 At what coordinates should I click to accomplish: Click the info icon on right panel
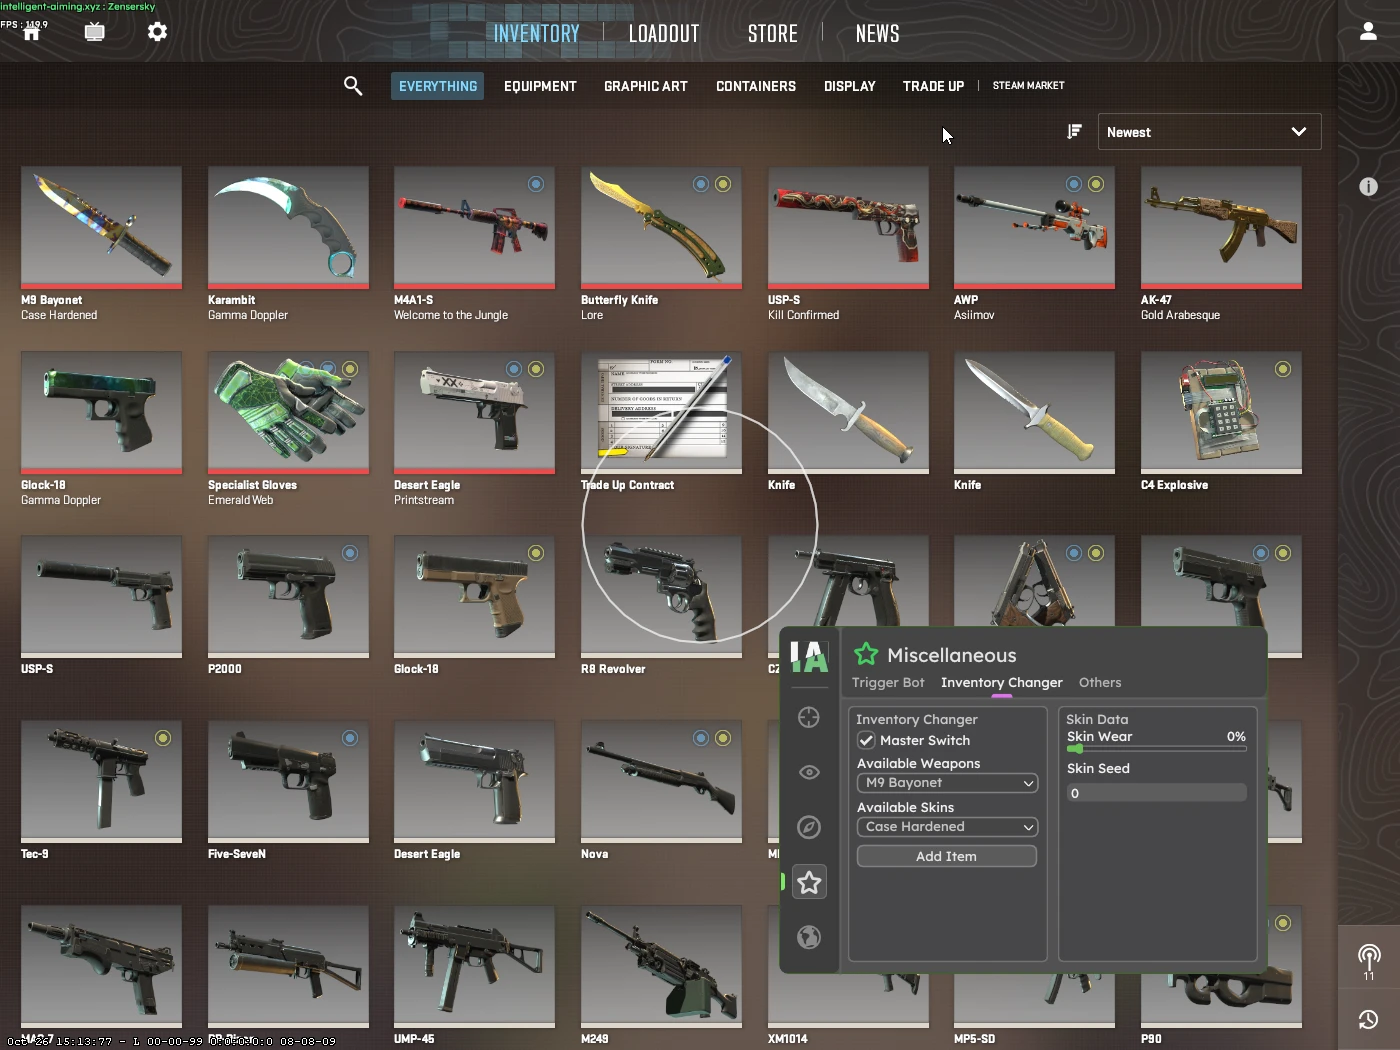(x=1368, y=187)
